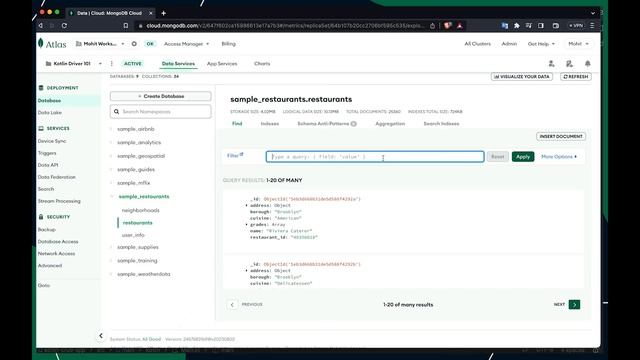640x360 pixels.
Task: Click the browser back arrow
Action: (40, 25)
